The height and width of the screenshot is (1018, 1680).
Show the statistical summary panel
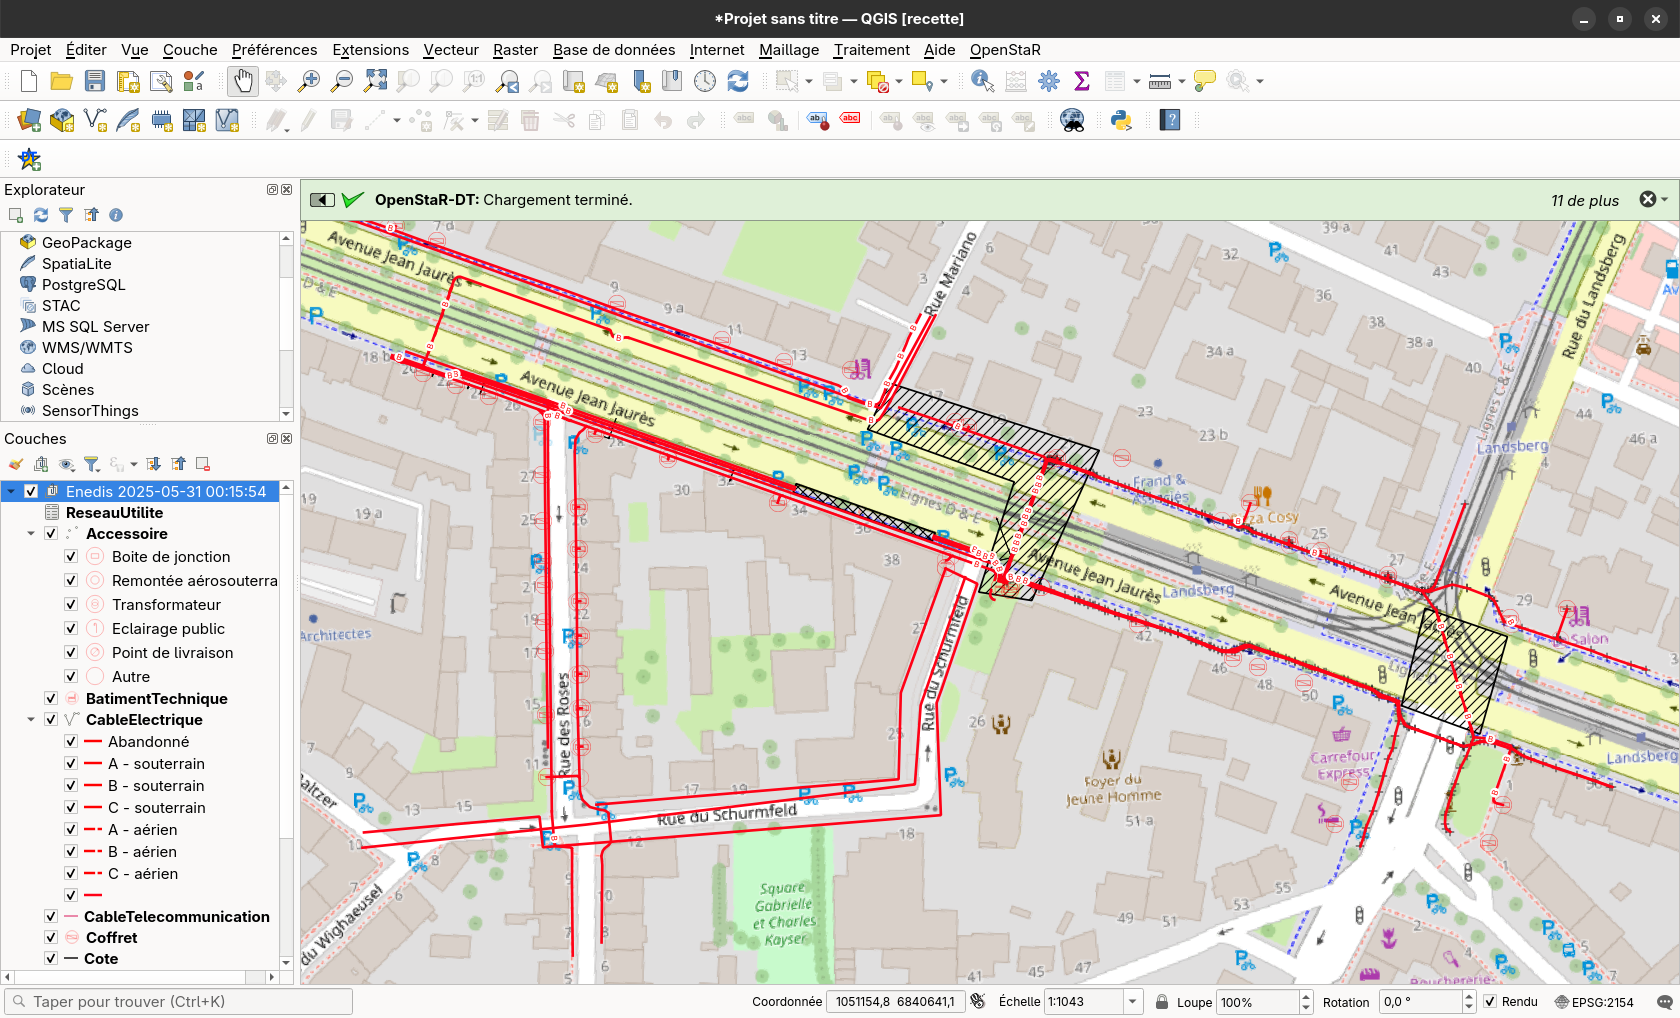(x=1081, y=81)
